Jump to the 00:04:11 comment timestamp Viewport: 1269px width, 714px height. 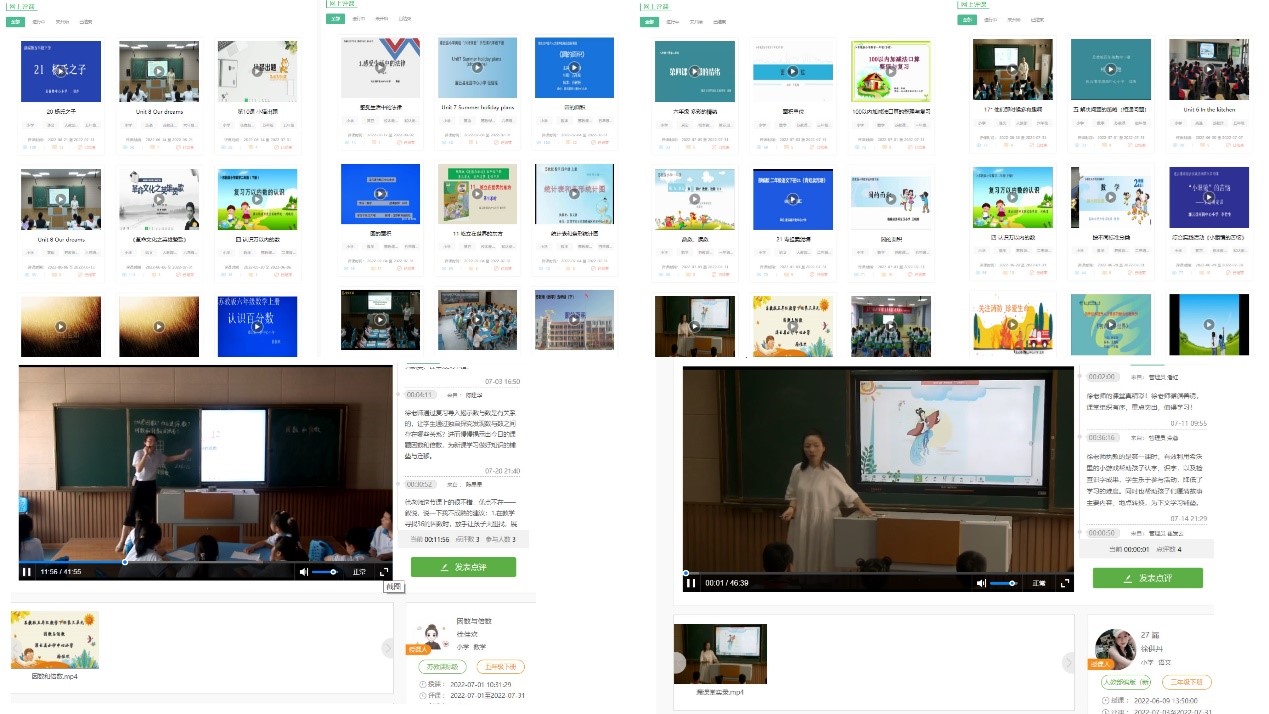tap(421, 395)
